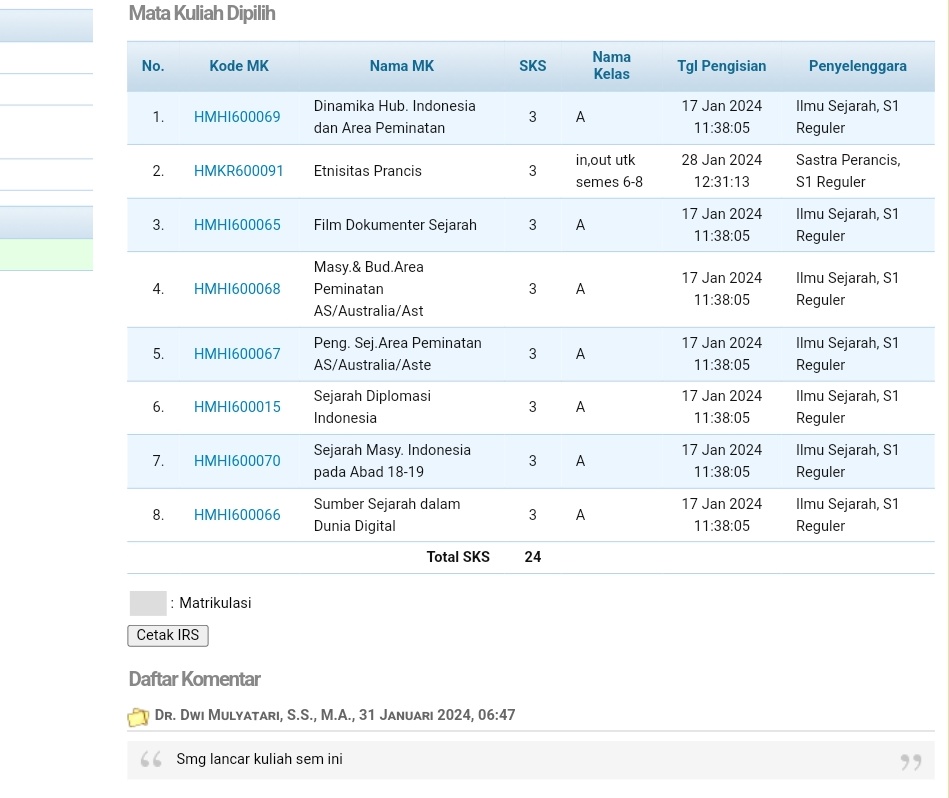Open course code HMHI600066 link

[x=237, y=515]
